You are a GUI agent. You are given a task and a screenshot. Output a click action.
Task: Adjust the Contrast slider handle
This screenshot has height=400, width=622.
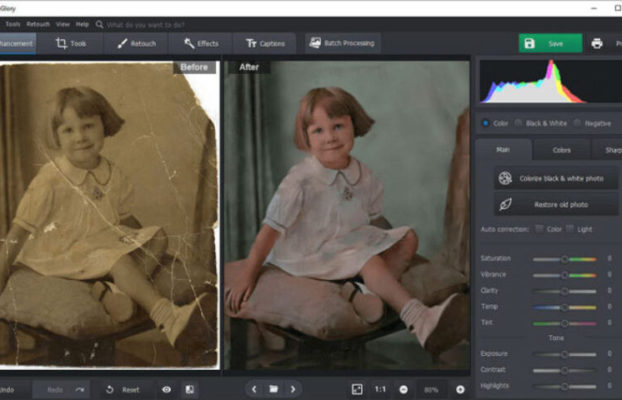pos(564,370)
